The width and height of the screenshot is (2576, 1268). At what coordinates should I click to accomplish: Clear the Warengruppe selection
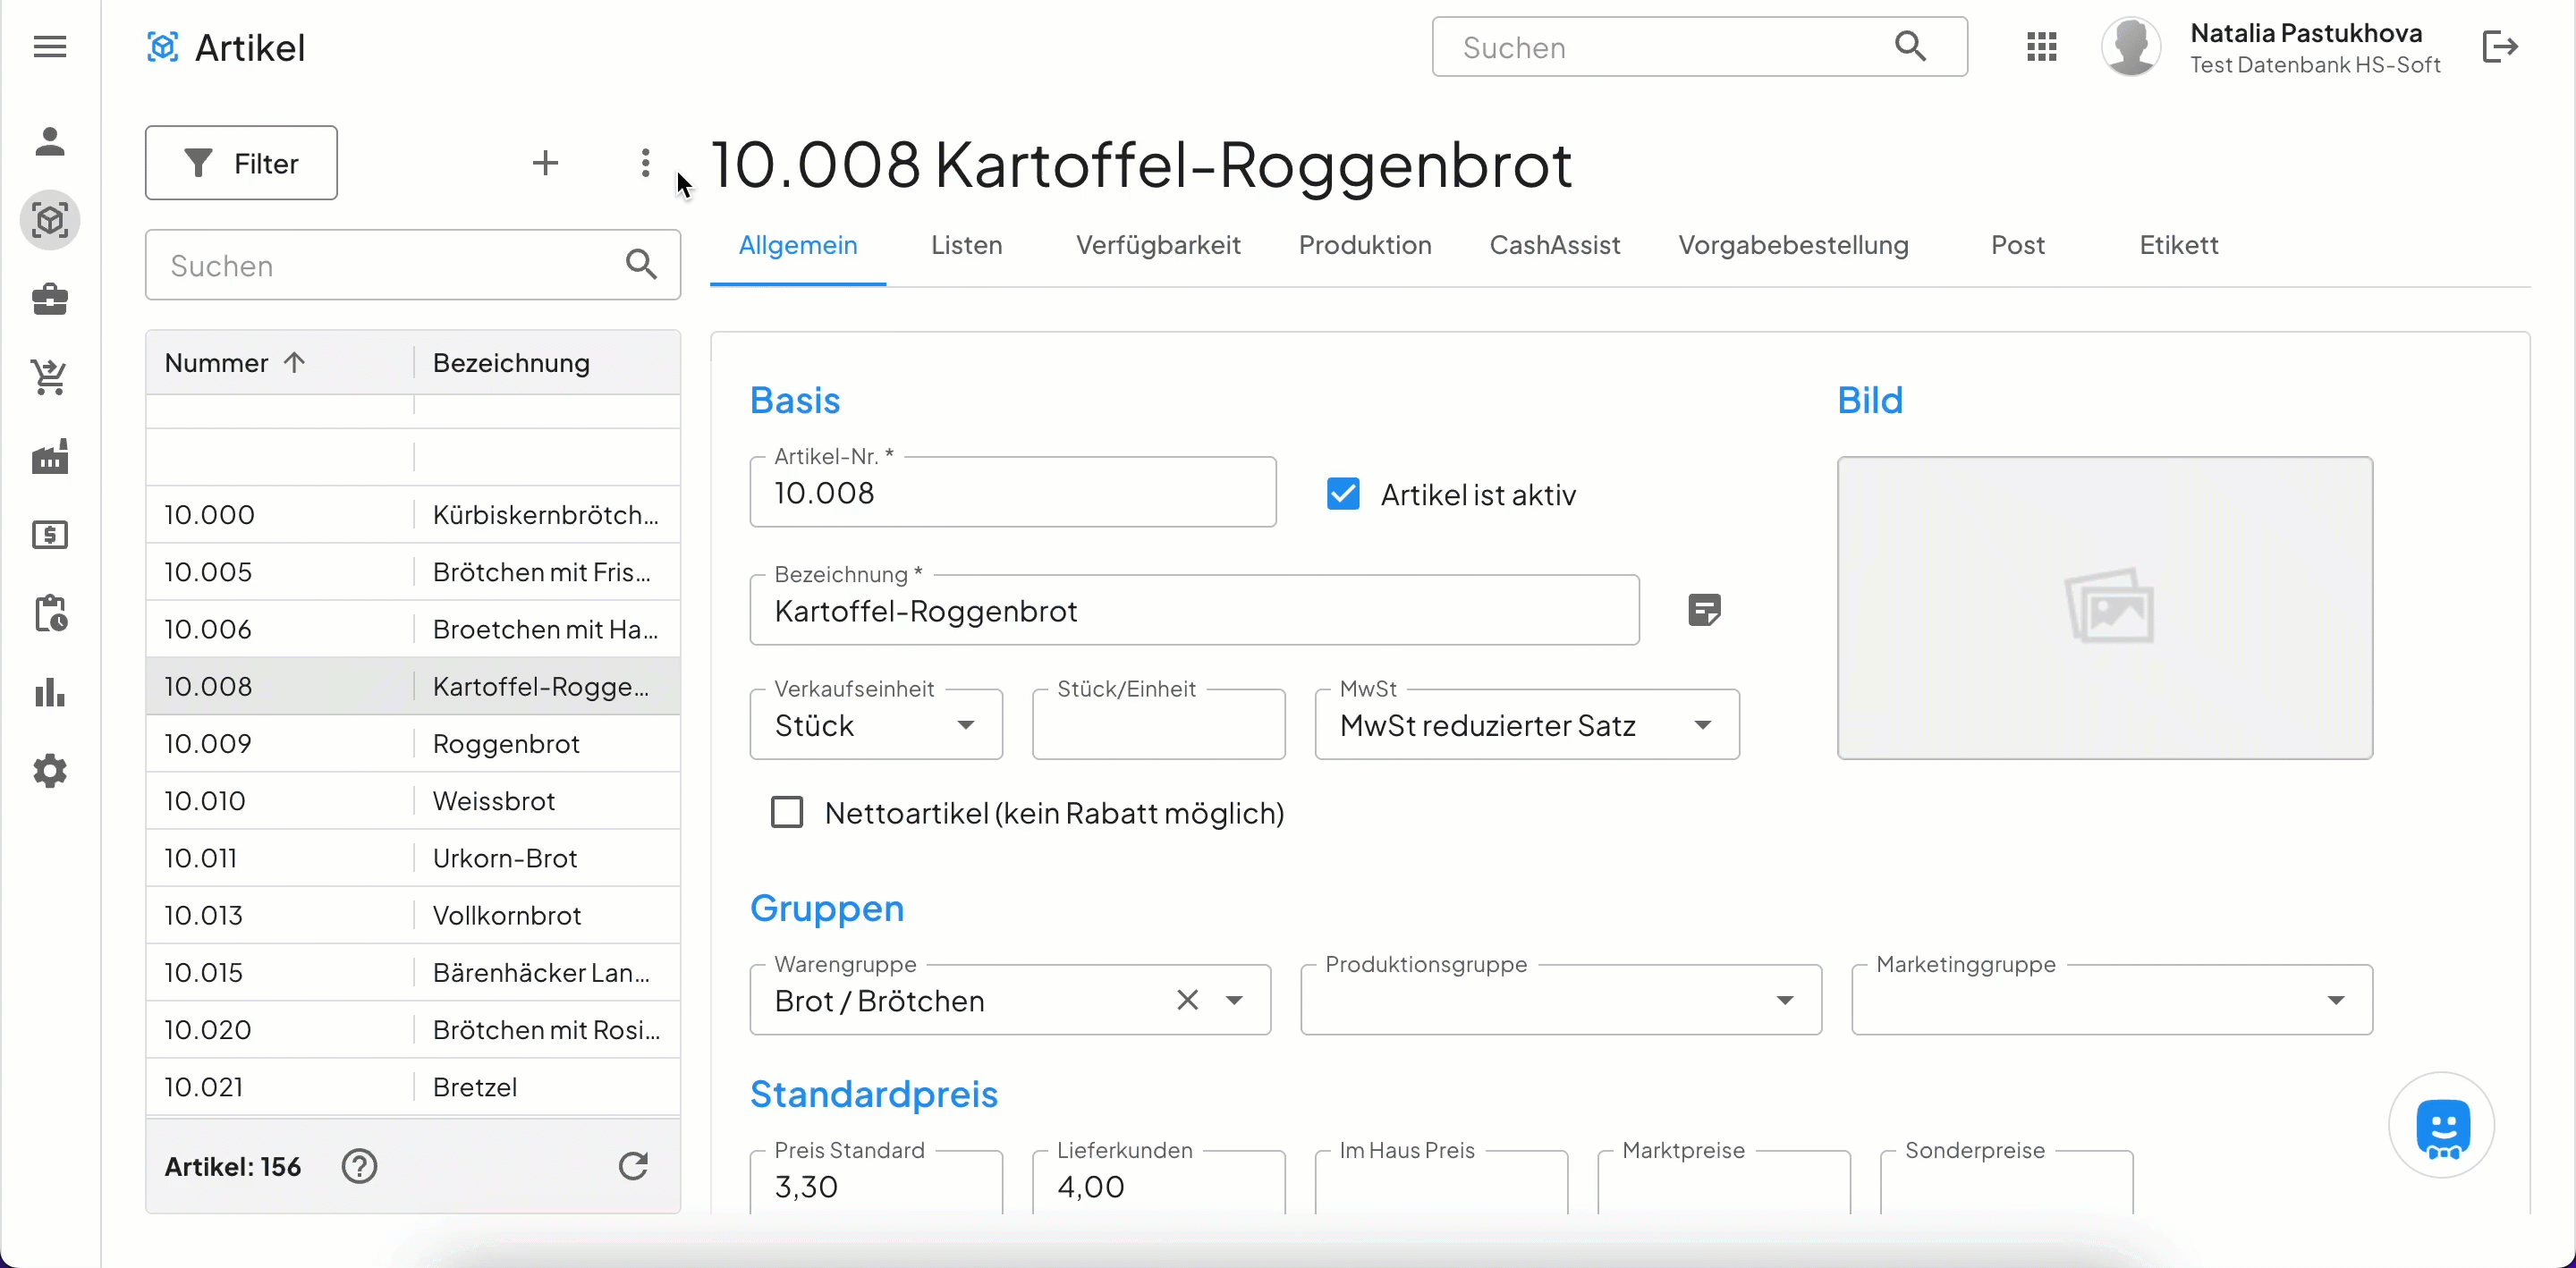point(1187,1000)
